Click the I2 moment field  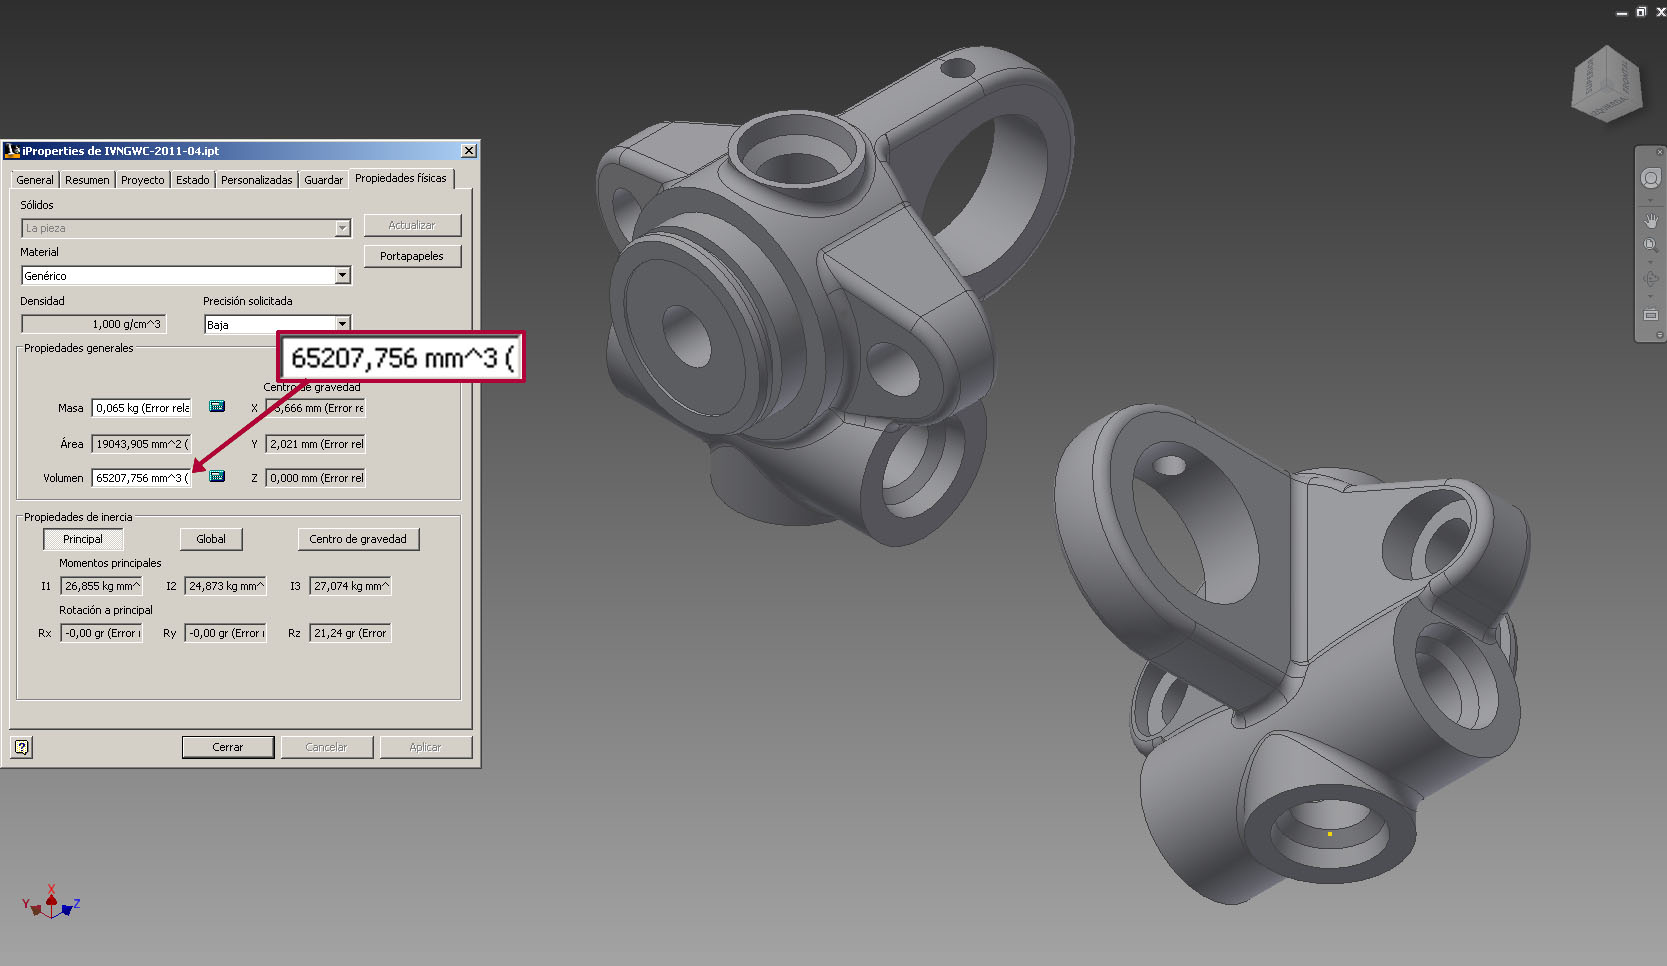(226, 586)
